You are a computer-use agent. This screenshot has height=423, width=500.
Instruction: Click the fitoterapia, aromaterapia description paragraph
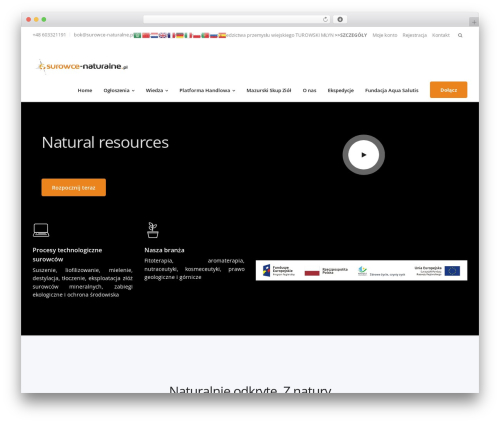194,269
